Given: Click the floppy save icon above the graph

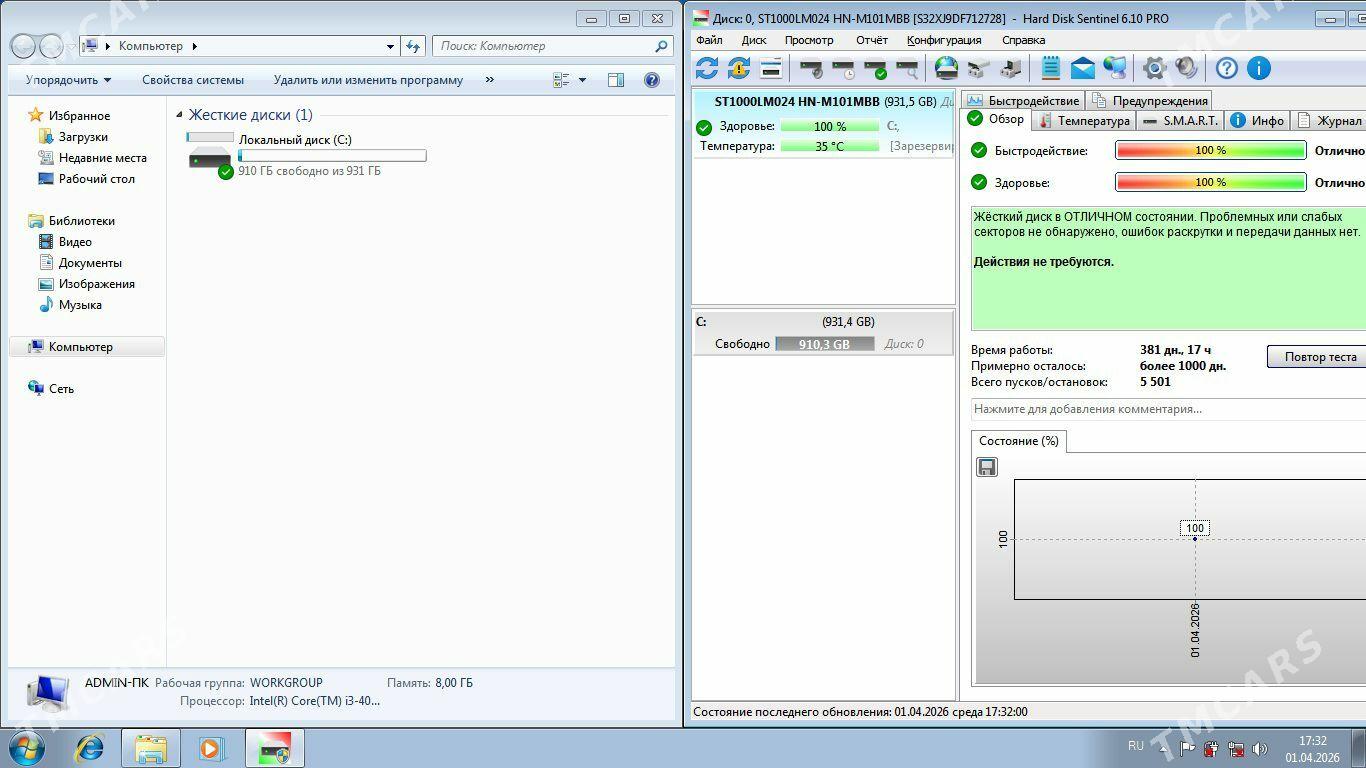Looking at the screenshot, I should pyautogui.click(x=987, y=467).
